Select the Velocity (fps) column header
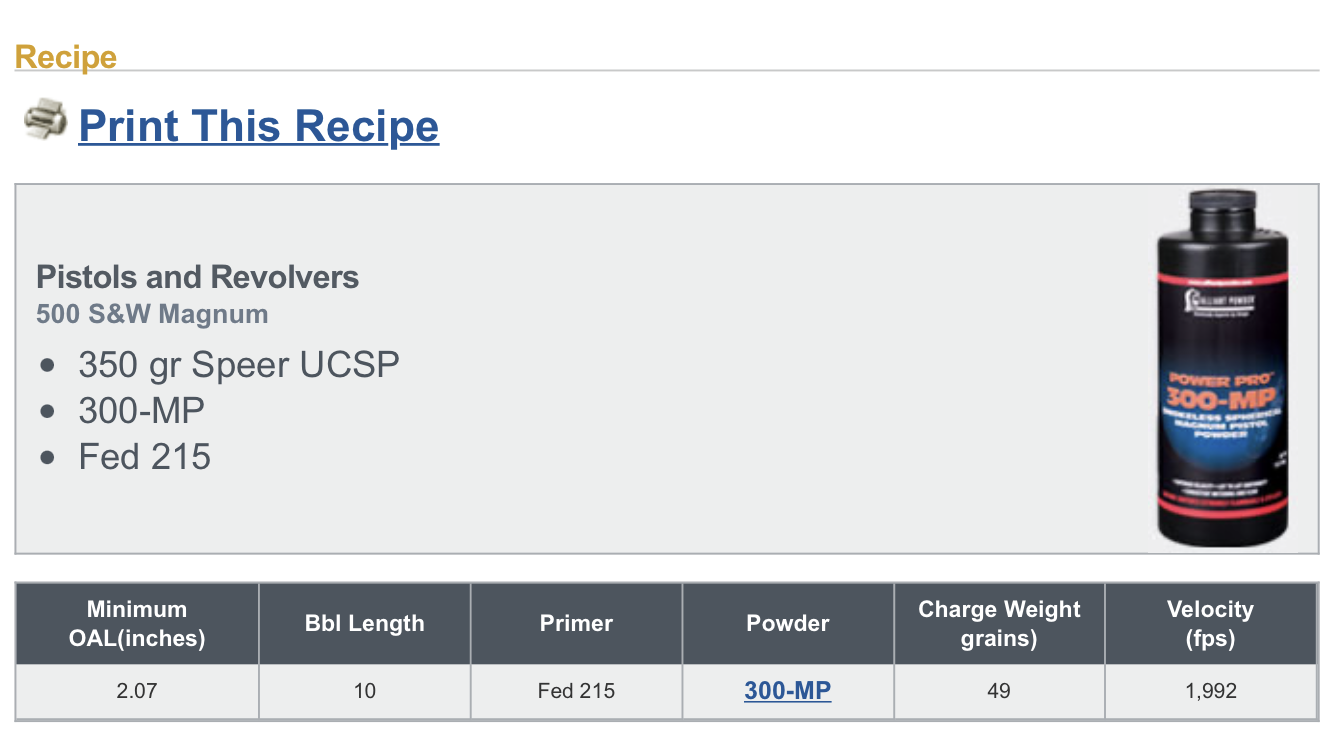 pos(1210,623)
